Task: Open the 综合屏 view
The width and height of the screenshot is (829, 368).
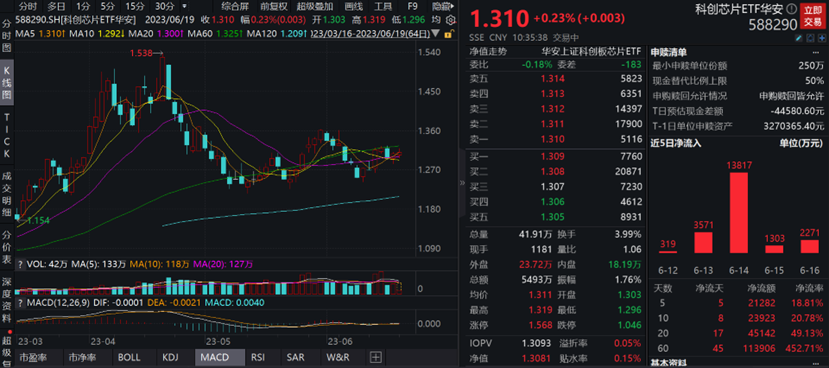Action: coord(236,6)
